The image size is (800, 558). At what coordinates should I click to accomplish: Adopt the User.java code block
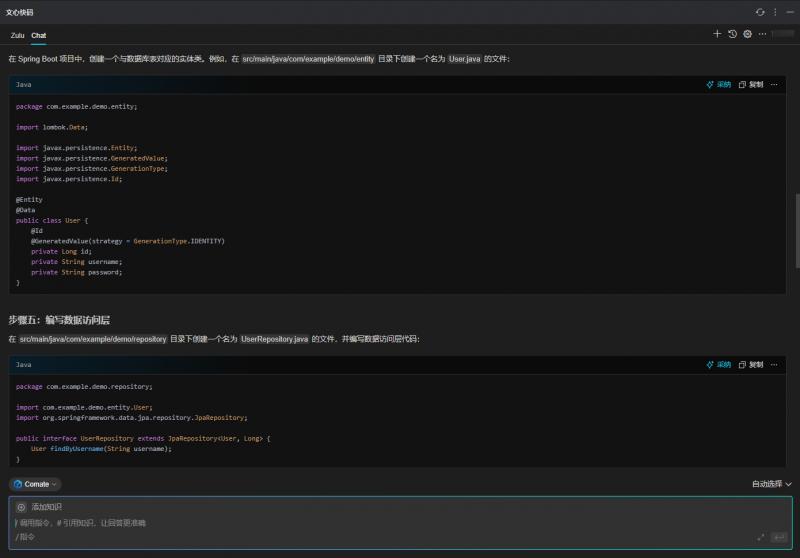point(719,85)
